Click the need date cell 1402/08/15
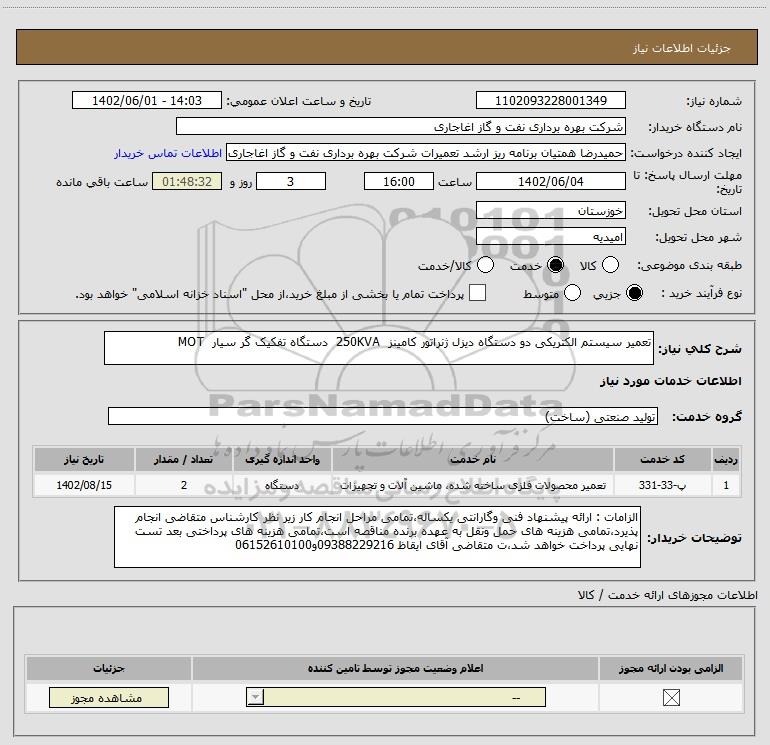This screenshot has width=770, height=745. (x=84, y=485)
